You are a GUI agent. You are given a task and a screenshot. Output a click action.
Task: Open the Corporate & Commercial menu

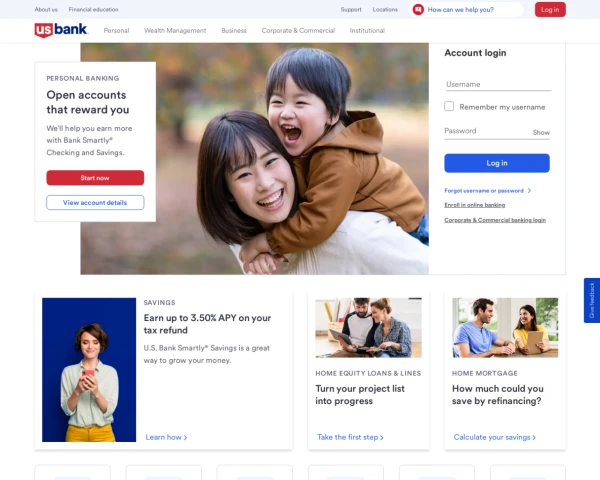(x=298, y=31)
